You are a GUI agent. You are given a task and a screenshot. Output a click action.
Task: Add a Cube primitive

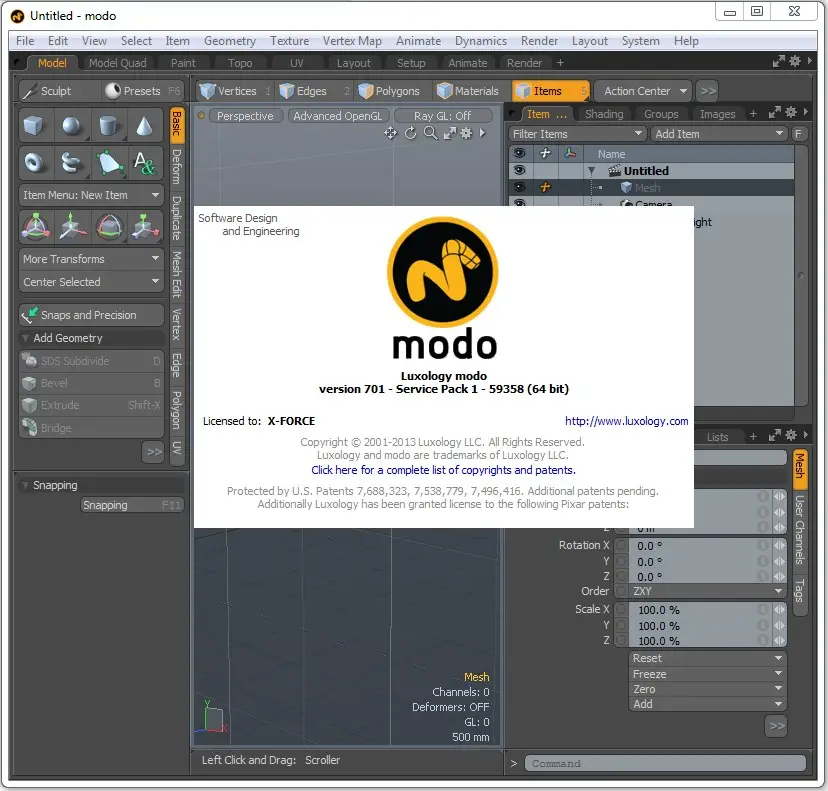click(35, 126)
